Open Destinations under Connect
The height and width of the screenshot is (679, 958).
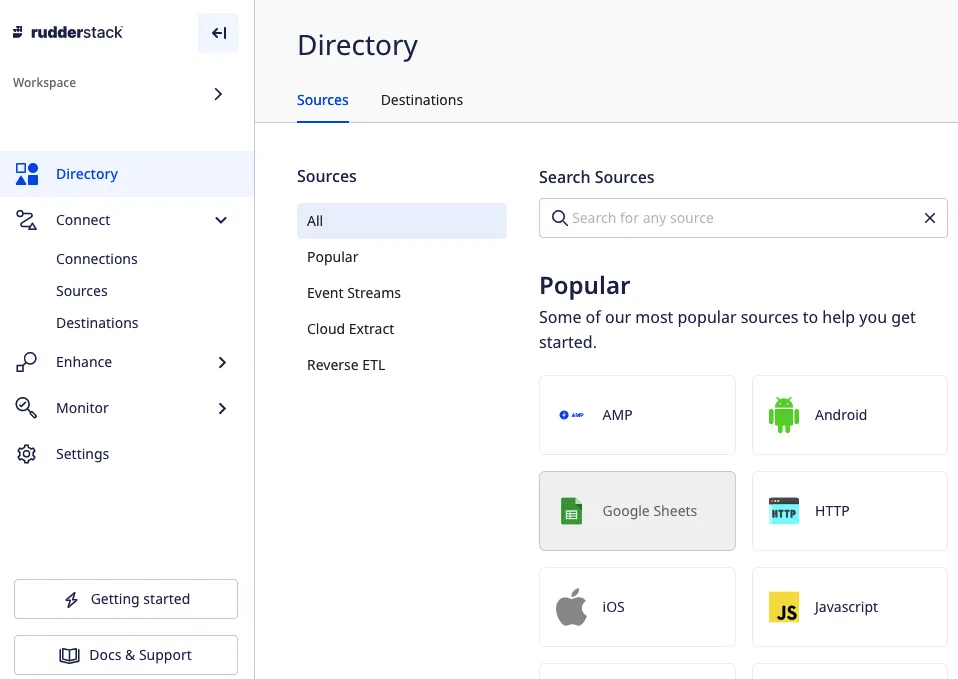(97, 323)
